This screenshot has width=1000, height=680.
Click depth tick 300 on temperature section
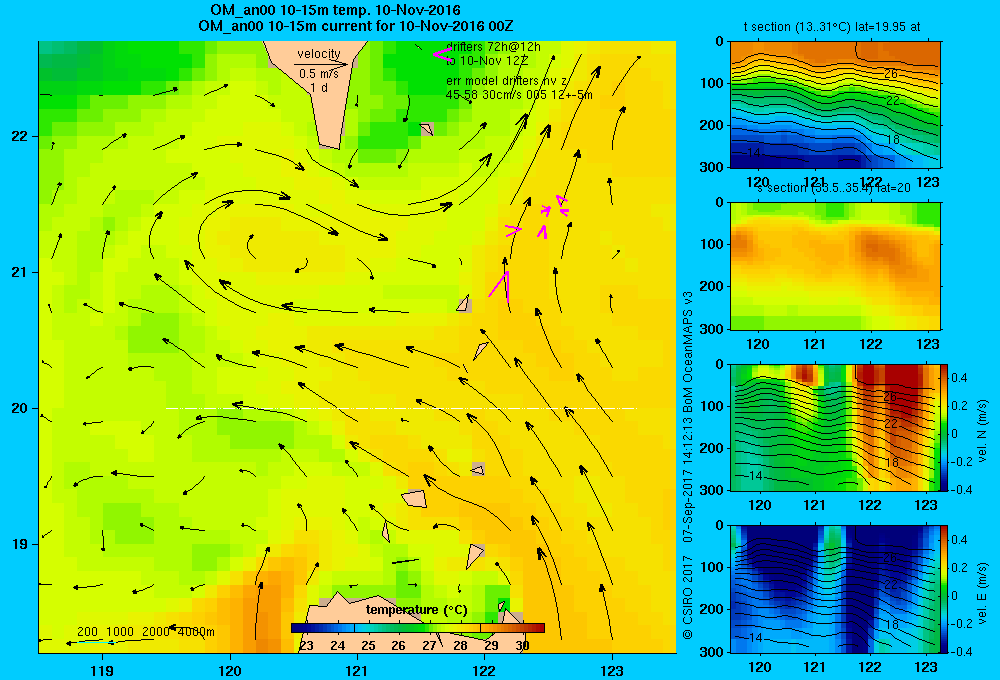tap(712, 167)
